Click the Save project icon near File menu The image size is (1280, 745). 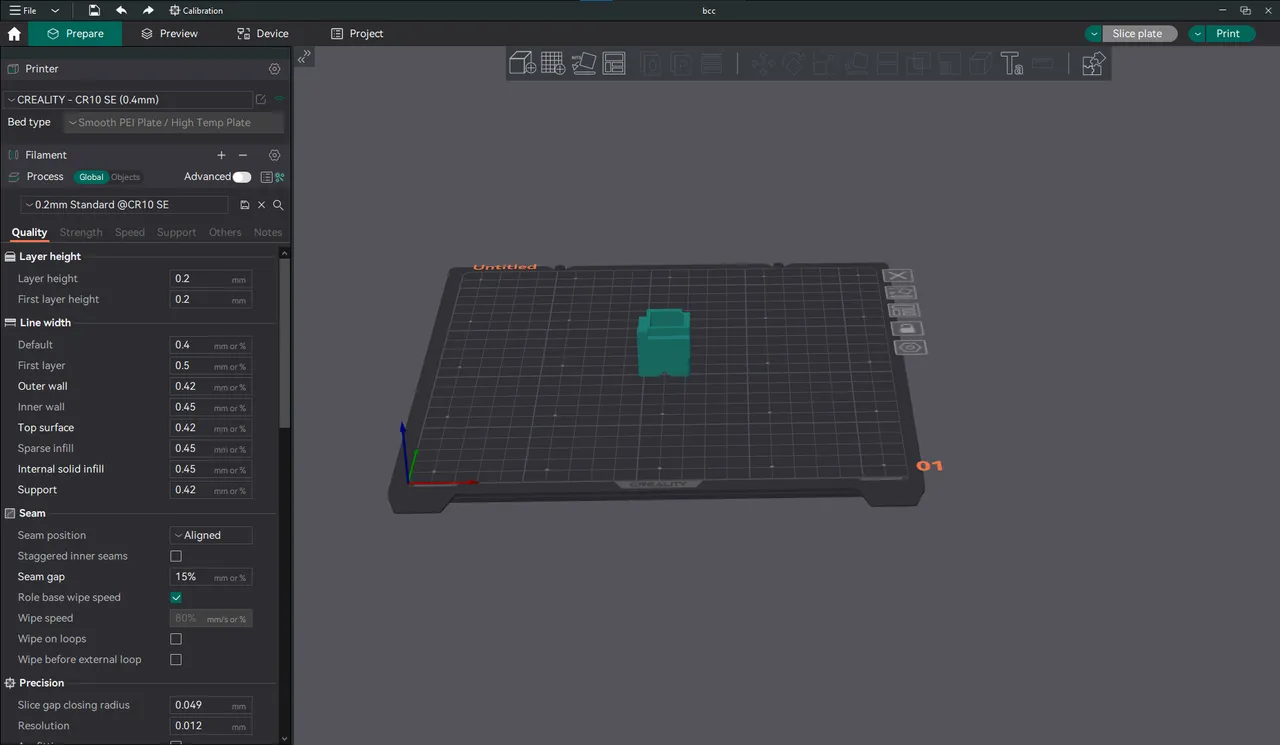point(94,10)
